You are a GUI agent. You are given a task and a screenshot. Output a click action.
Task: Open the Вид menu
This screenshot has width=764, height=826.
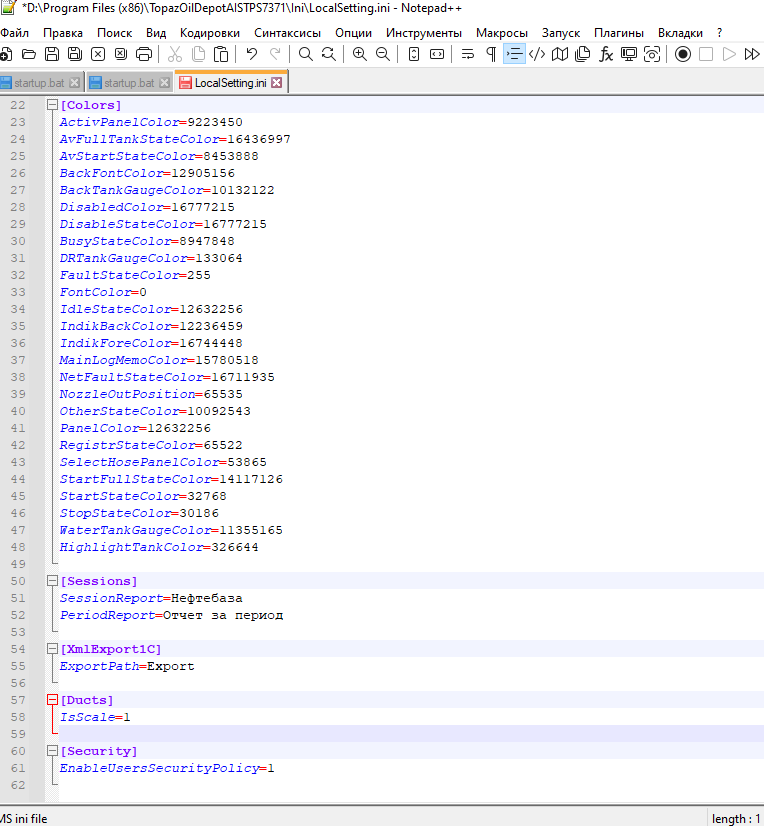pyautogui.click(x=156, y=33)
